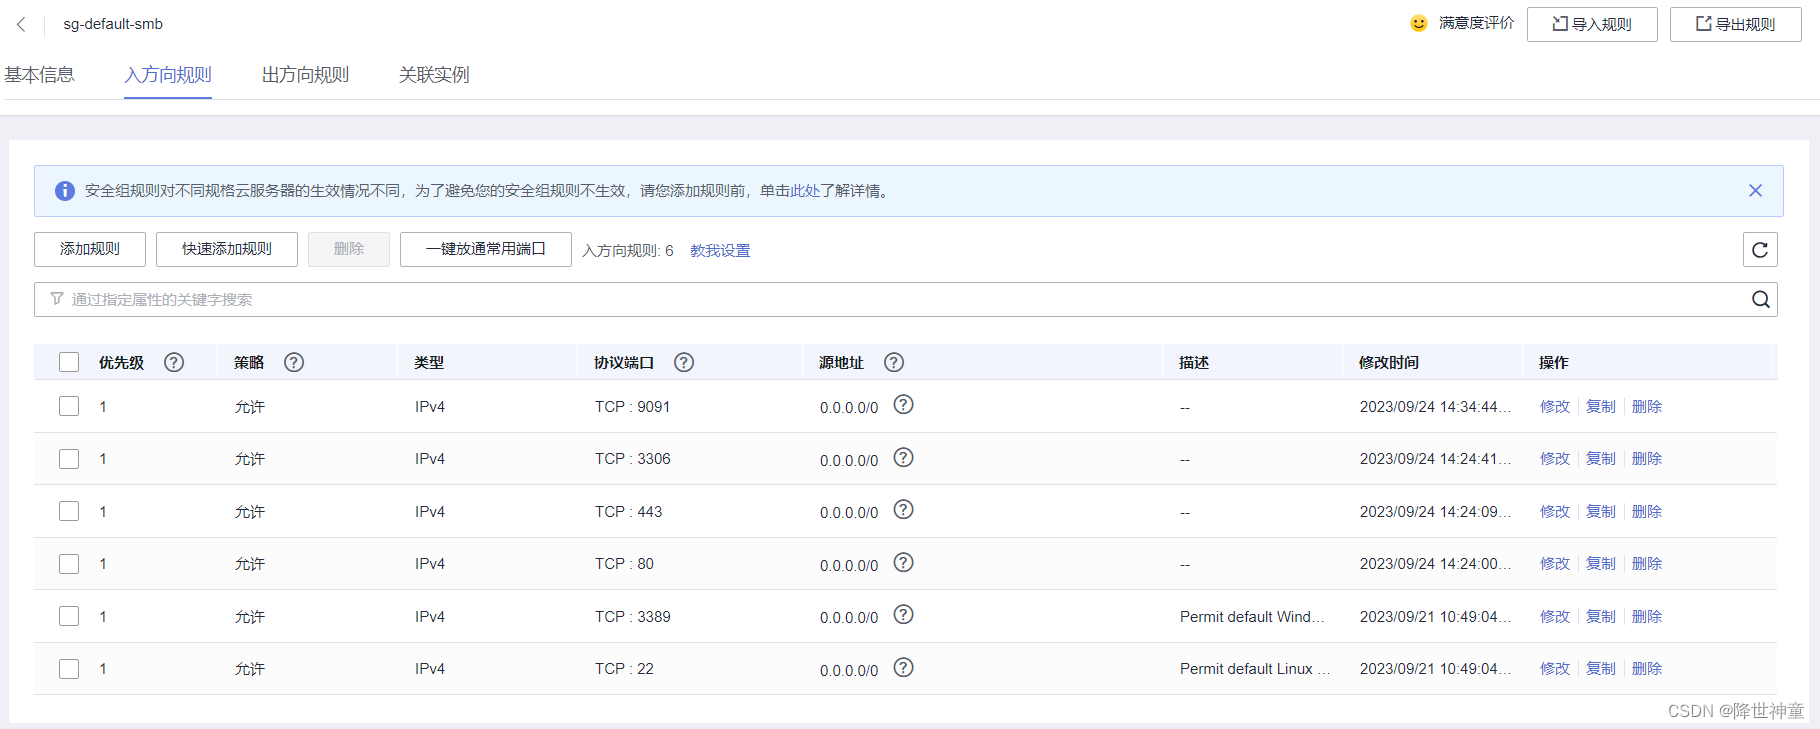
Task: Check the TCP 80 rule checkbox
Action: [69, 564]
